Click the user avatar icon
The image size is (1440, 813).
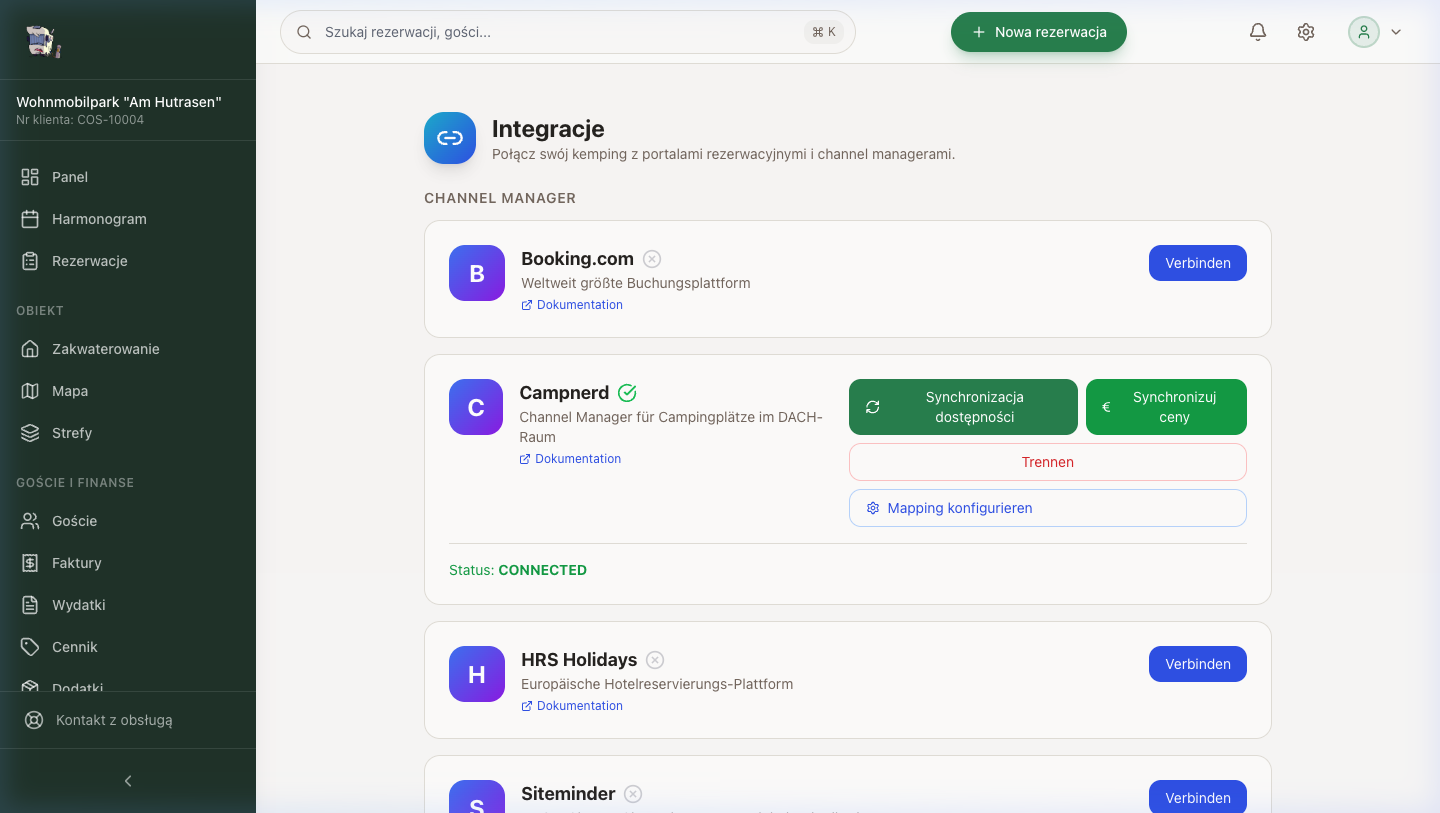[x=1364, y=32]
